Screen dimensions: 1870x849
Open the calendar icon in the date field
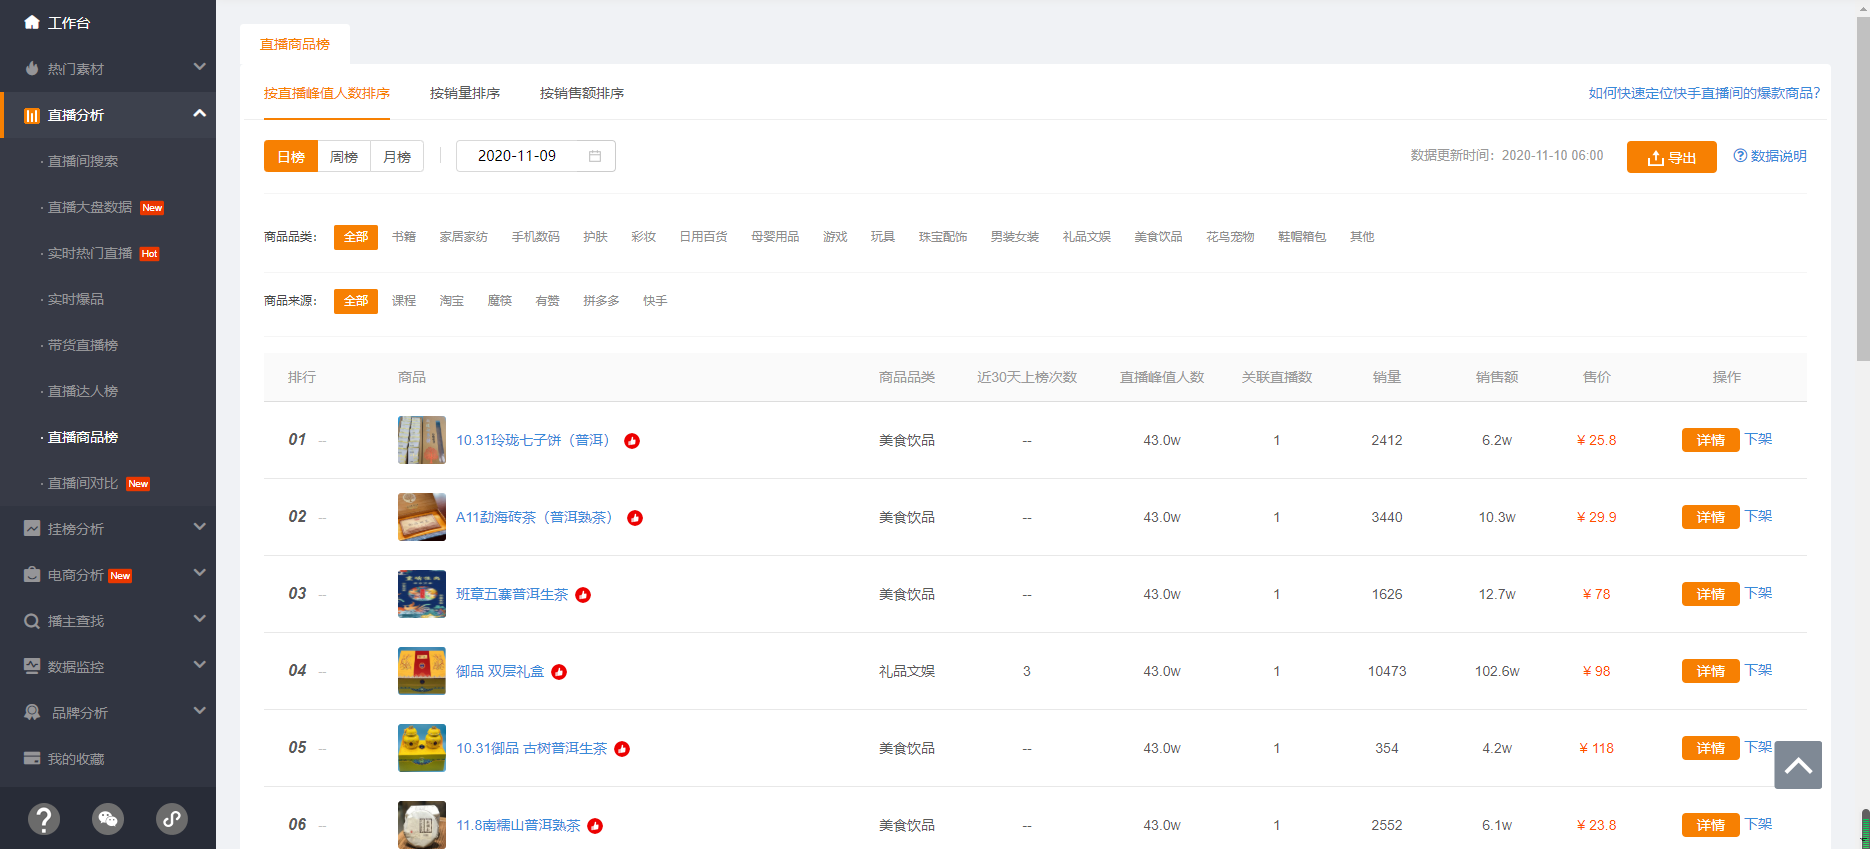coord(595,156)
